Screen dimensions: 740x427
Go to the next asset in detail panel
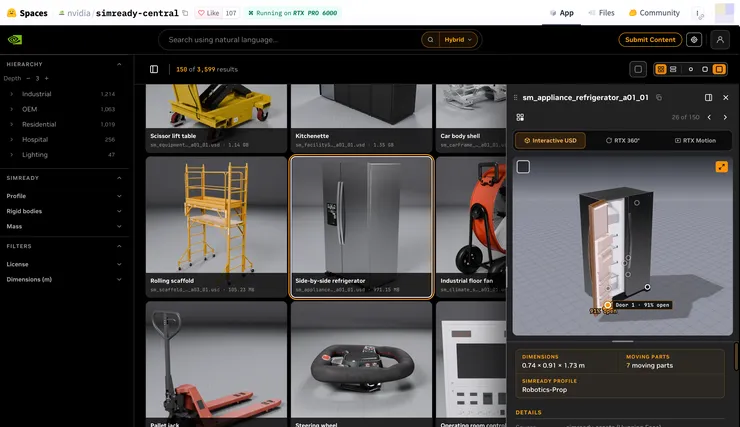point(725,117)
